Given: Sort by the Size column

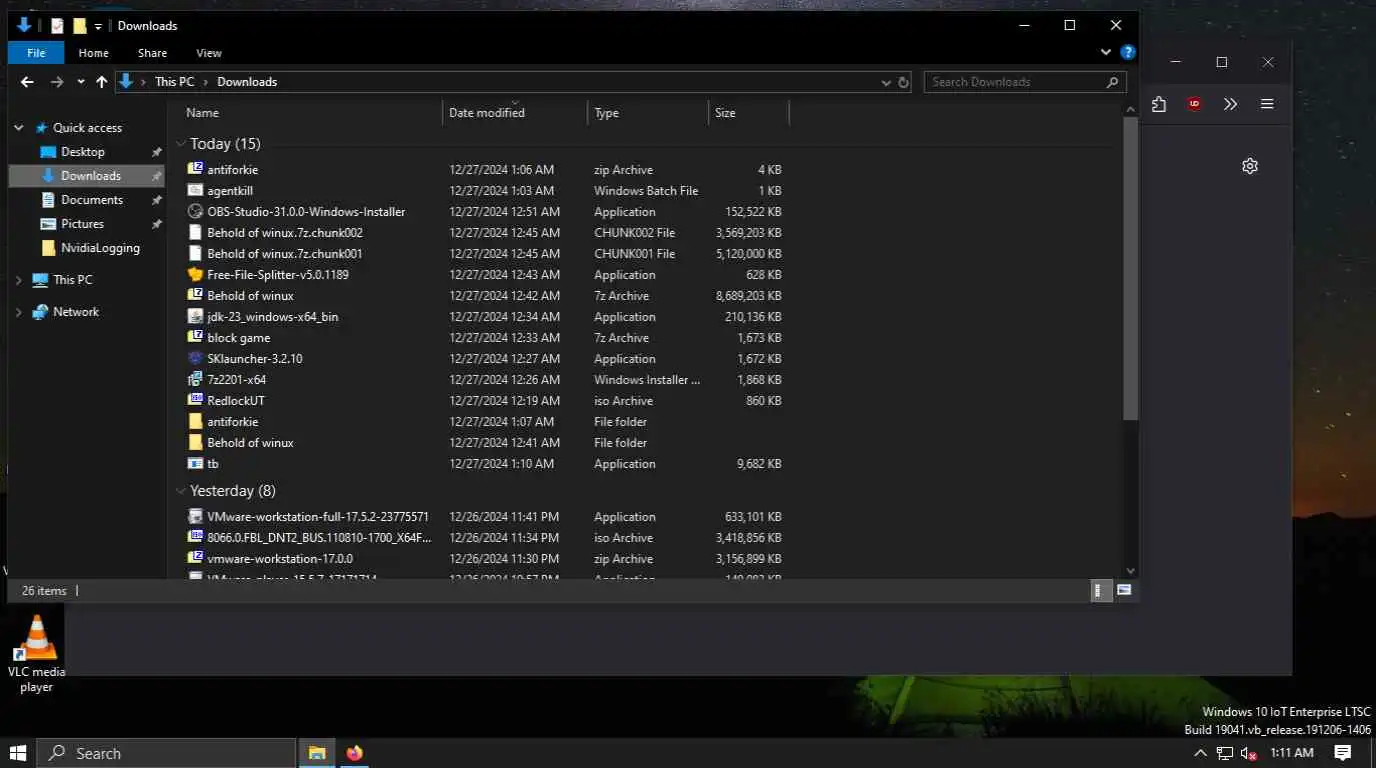Looking at the screenshot, I should [749, 113].
